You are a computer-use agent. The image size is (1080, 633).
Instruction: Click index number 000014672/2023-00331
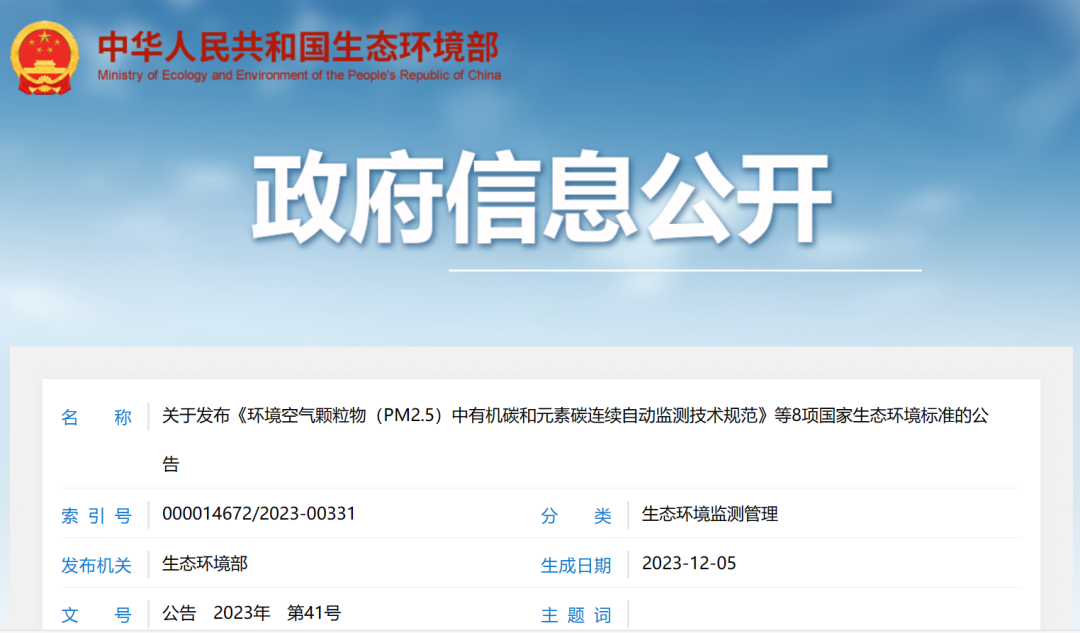[258, 514]
